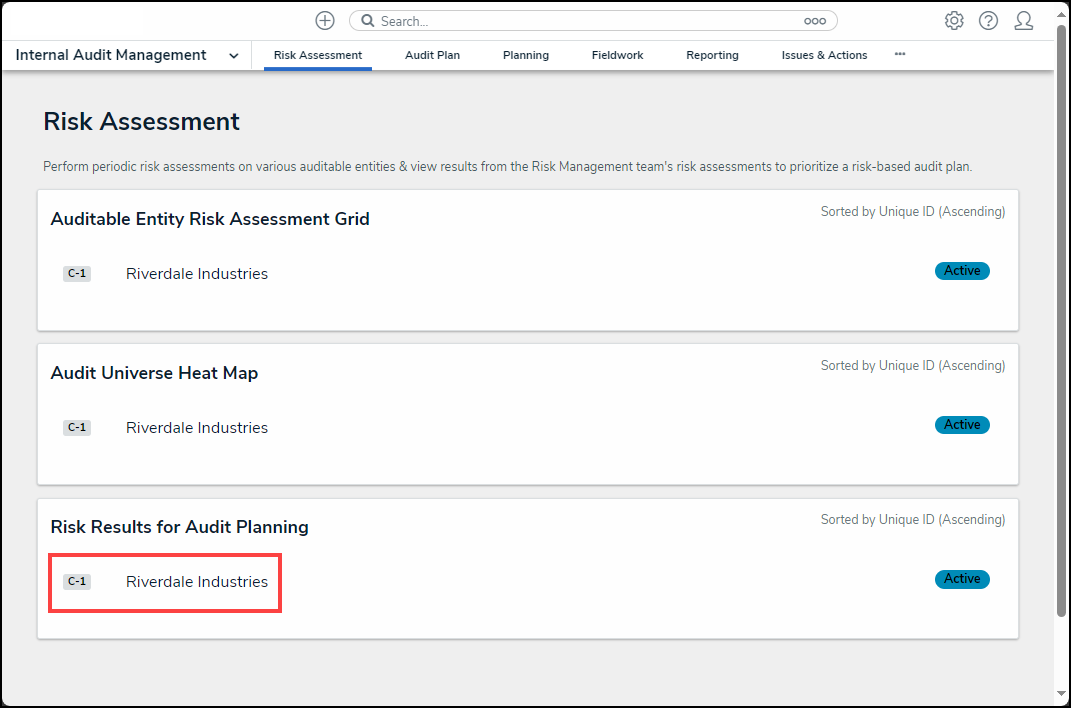Viewport: 1071px width, 708px height.
Task: Open the settings gear icon
Action: [x=954, y=21]
